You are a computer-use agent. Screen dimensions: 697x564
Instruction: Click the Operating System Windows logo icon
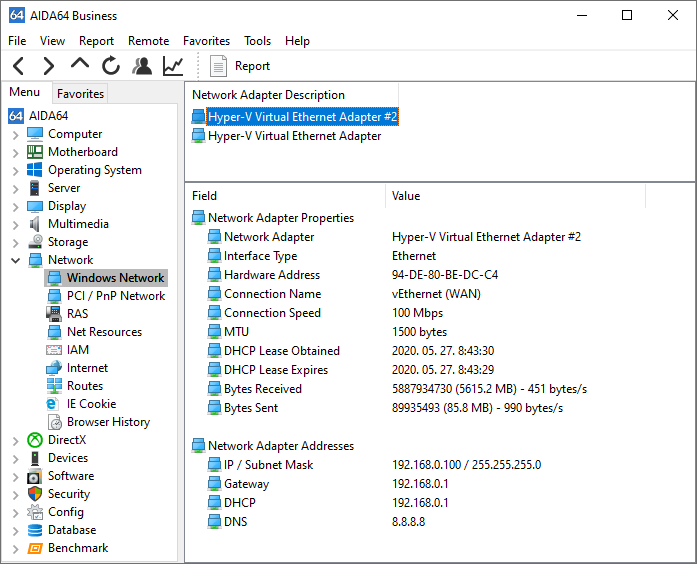click(x=35, y=170)
